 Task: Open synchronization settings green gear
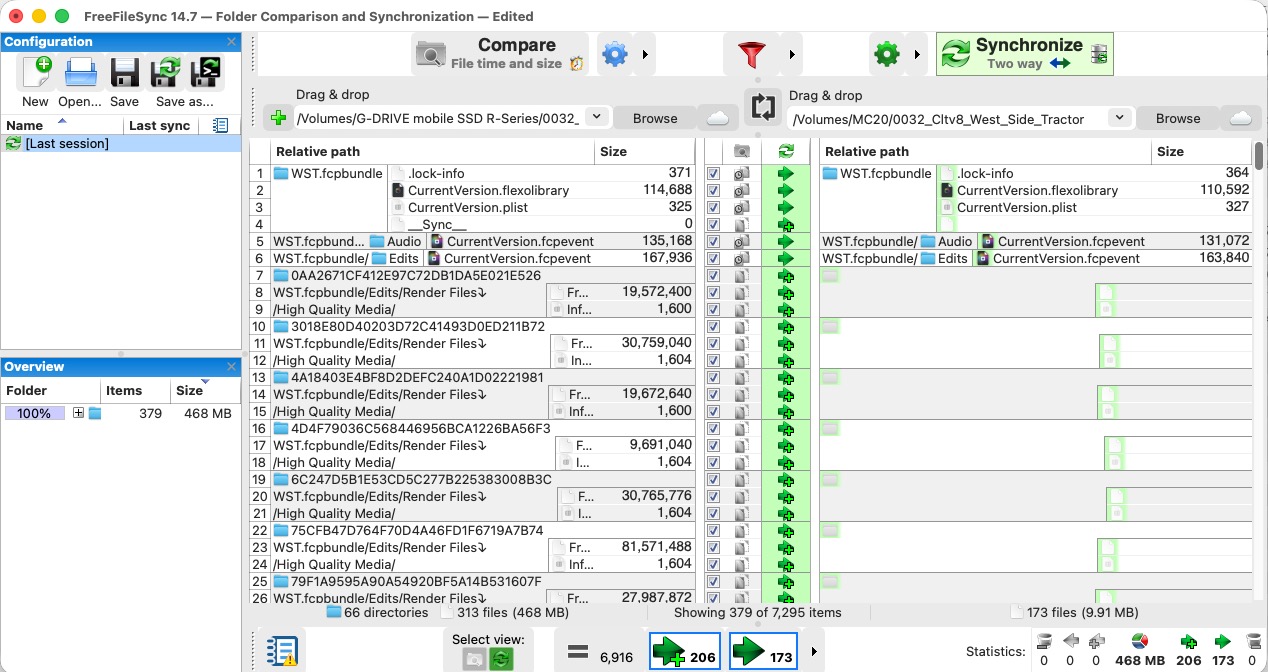(x=887, y=54)
